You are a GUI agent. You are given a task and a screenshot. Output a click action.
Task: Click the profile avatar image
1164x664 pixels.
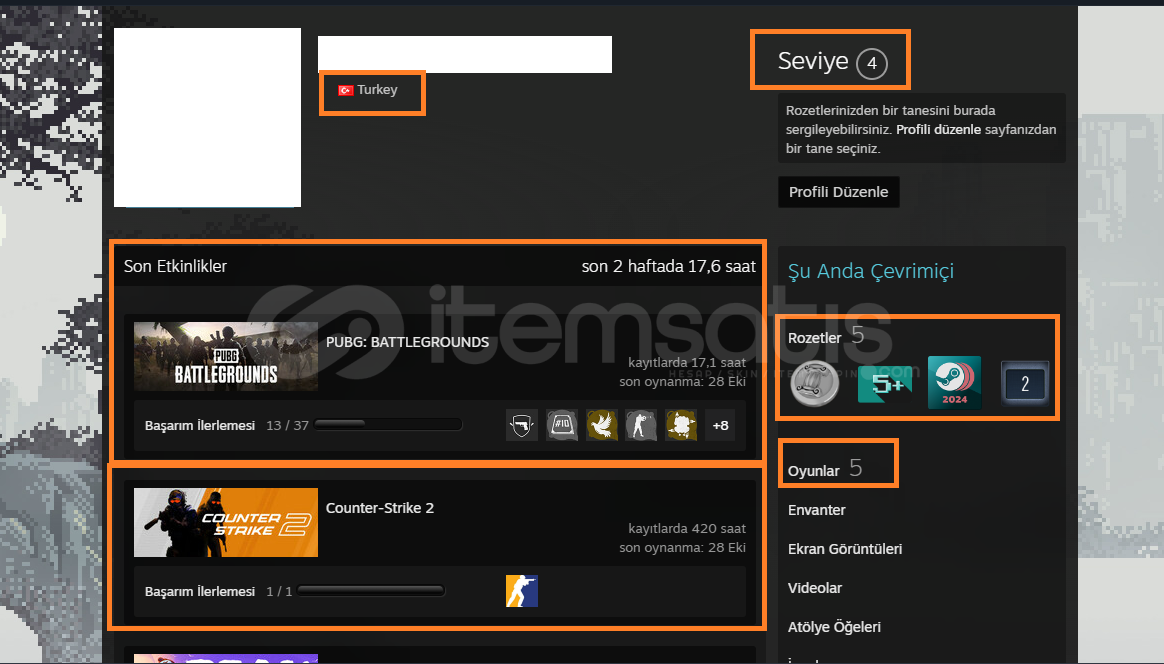[x=207, y=117]
